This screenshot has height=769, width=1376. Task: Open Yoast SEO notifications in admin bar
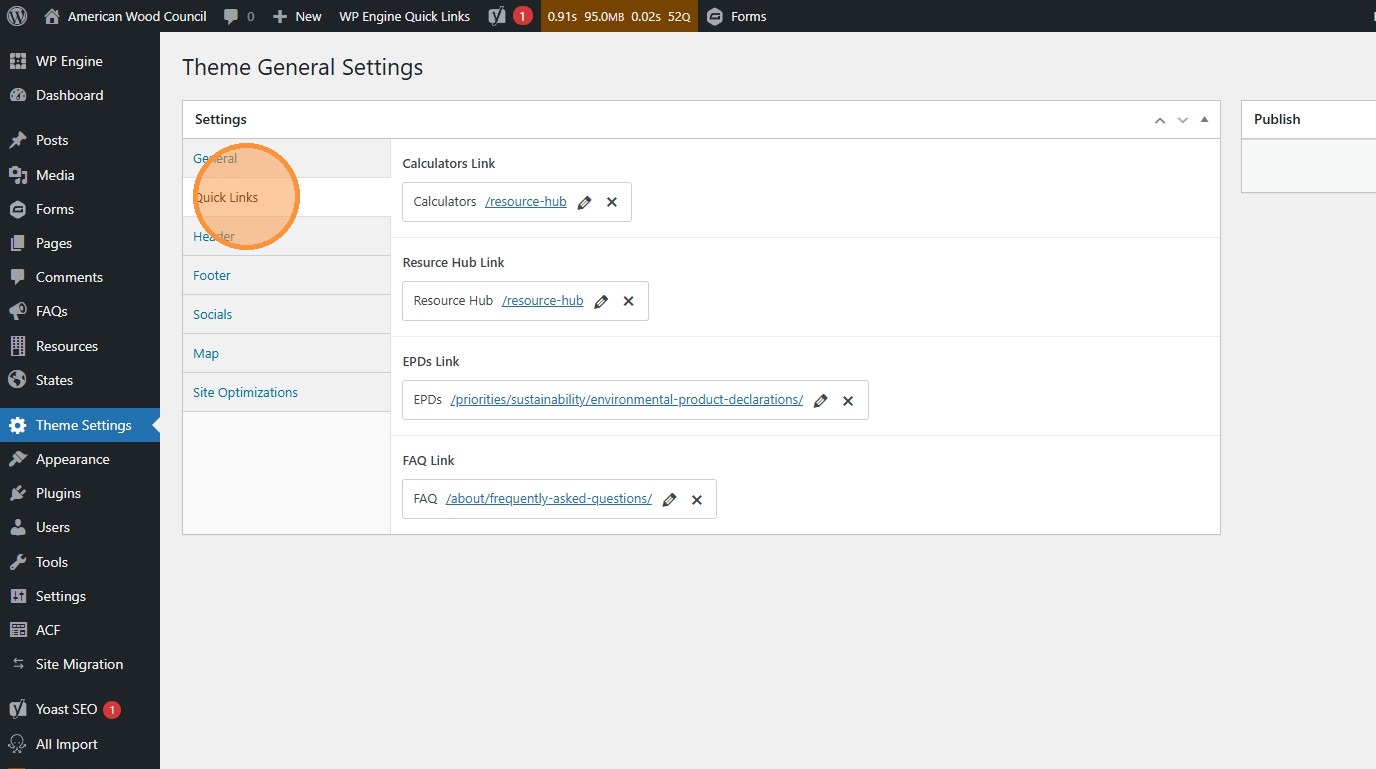pyautogui.click(x=510, y=16)
